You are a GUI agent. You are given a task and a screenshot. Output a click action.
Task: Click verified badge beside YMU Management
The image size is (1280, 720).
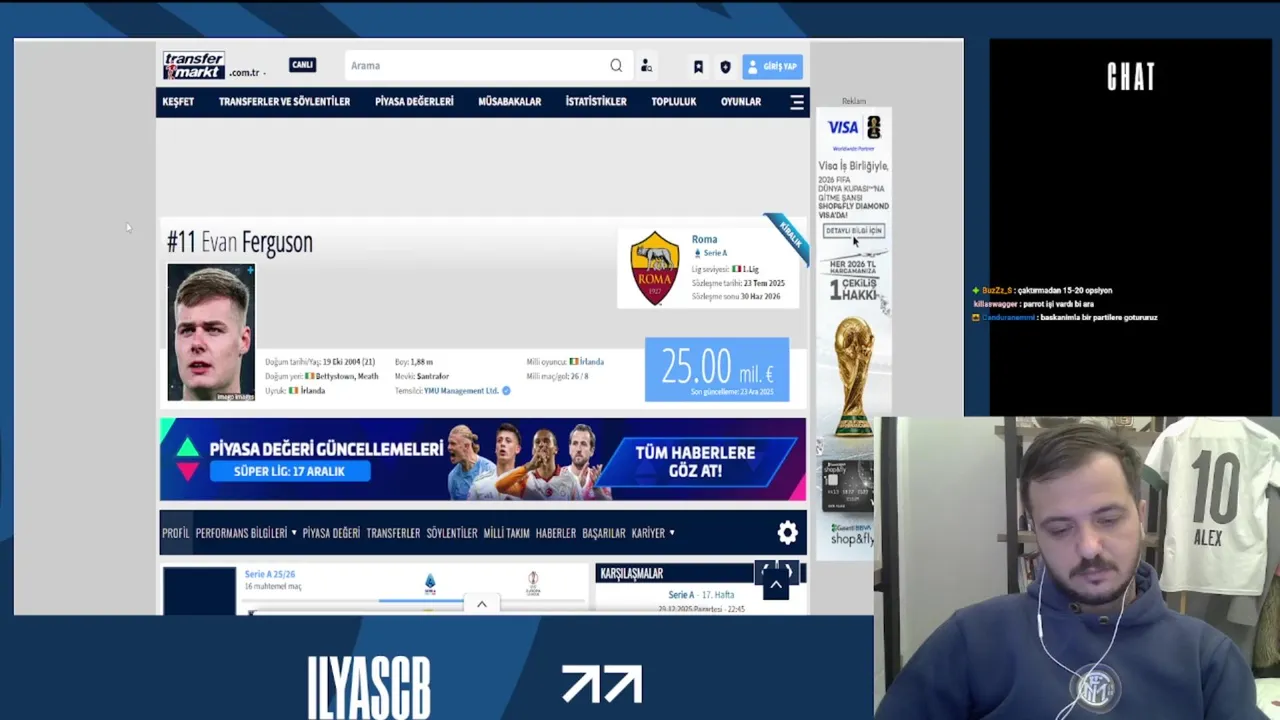coord(506,391)
